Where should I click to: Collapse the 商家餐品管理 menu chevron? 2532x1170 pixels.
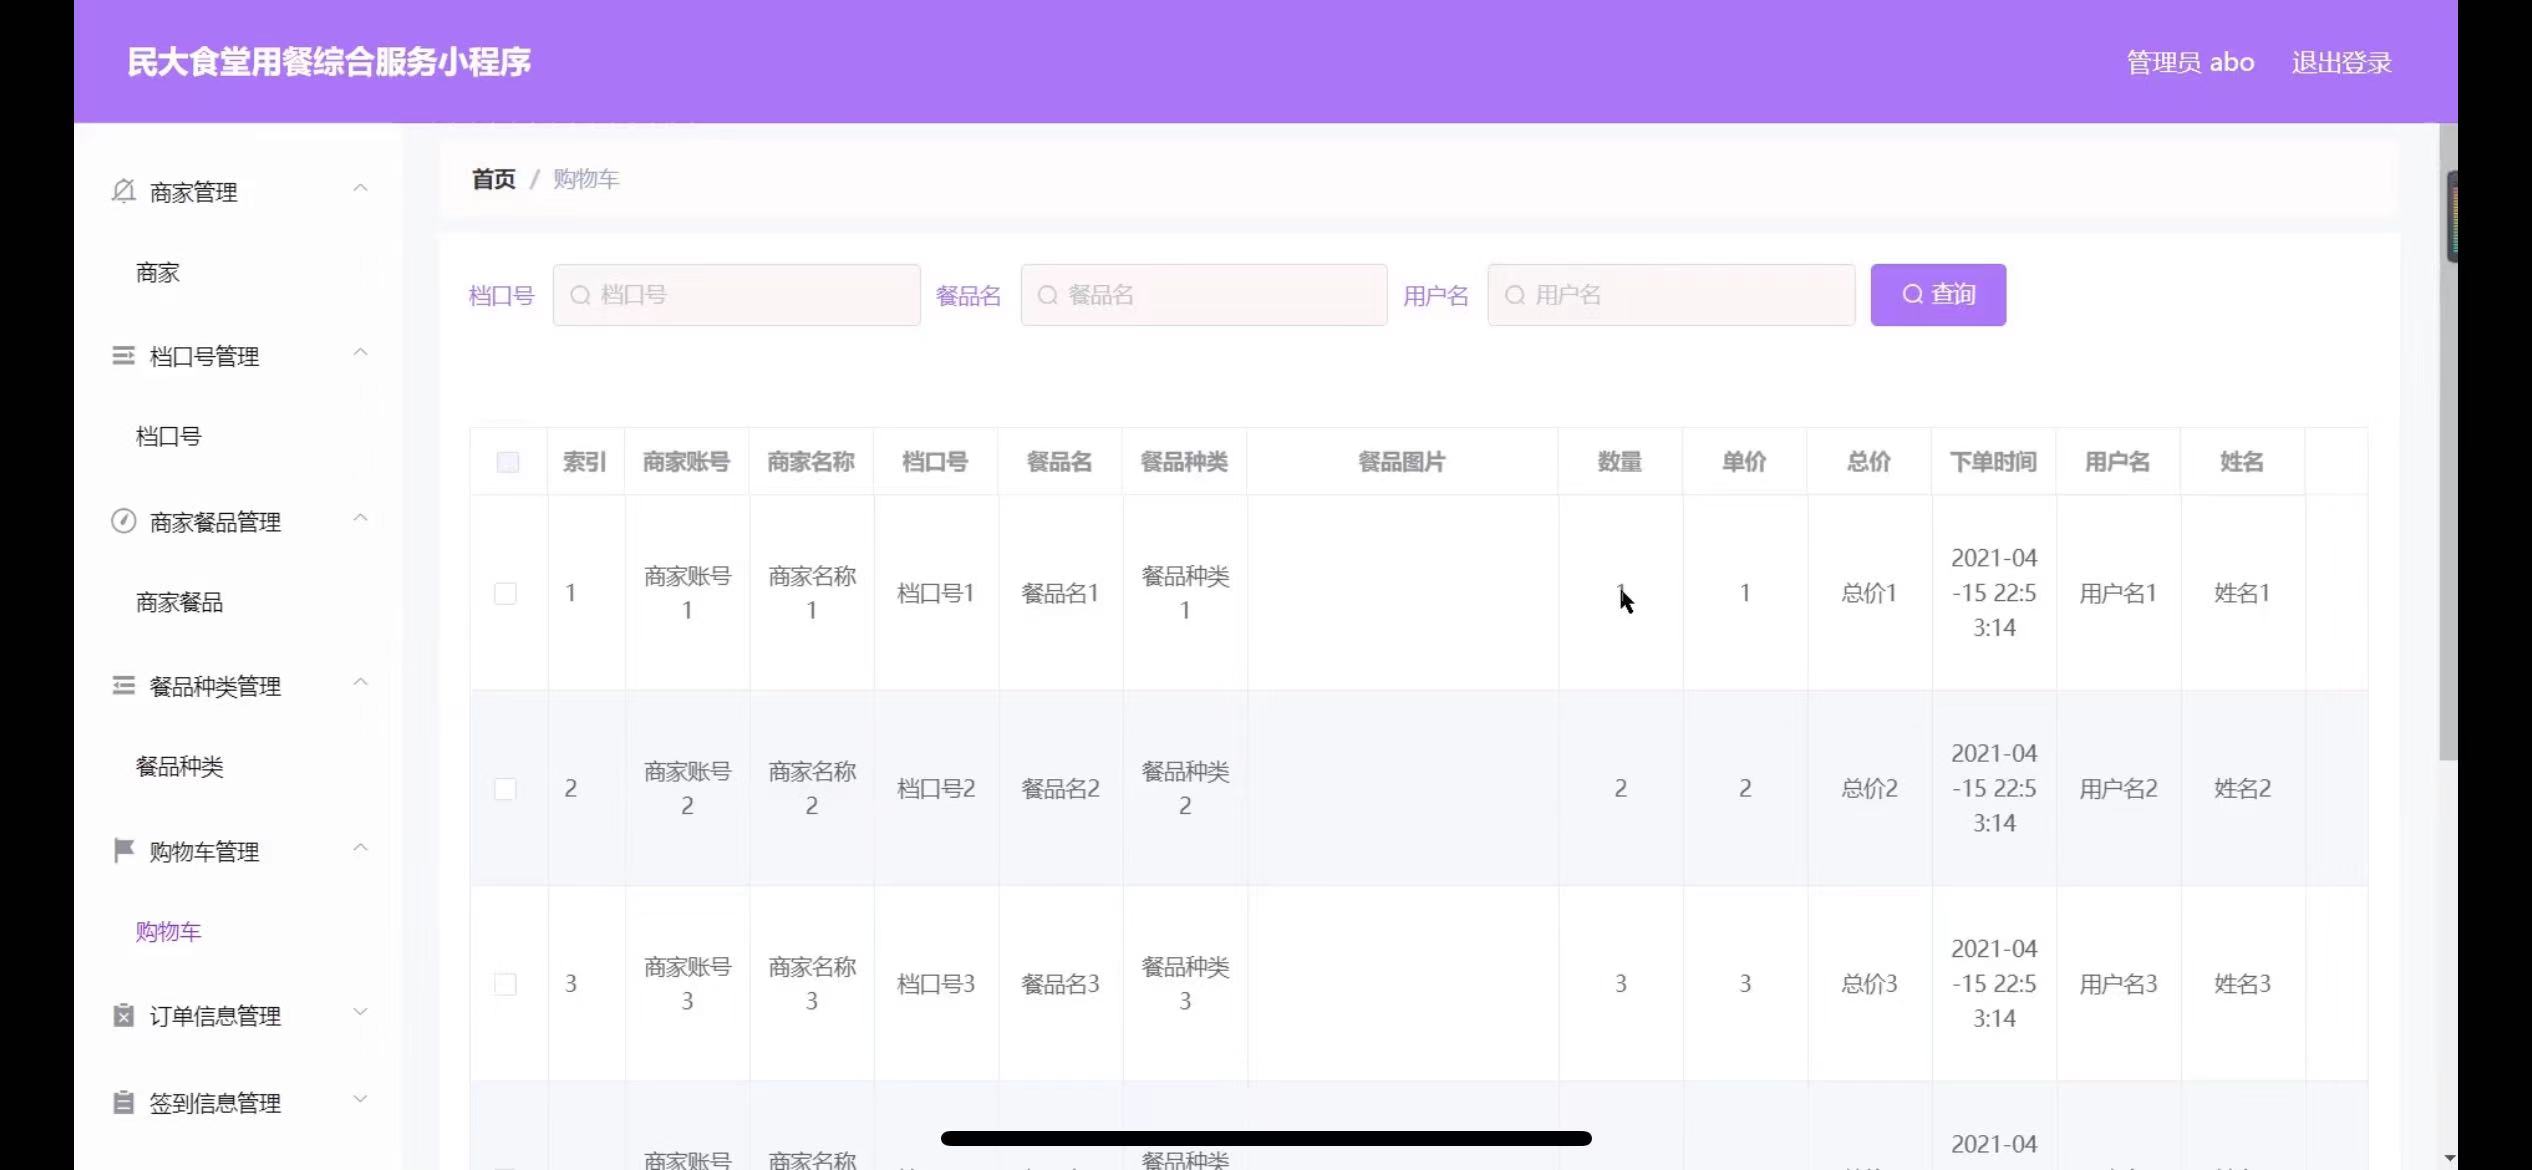pos(360,518)
